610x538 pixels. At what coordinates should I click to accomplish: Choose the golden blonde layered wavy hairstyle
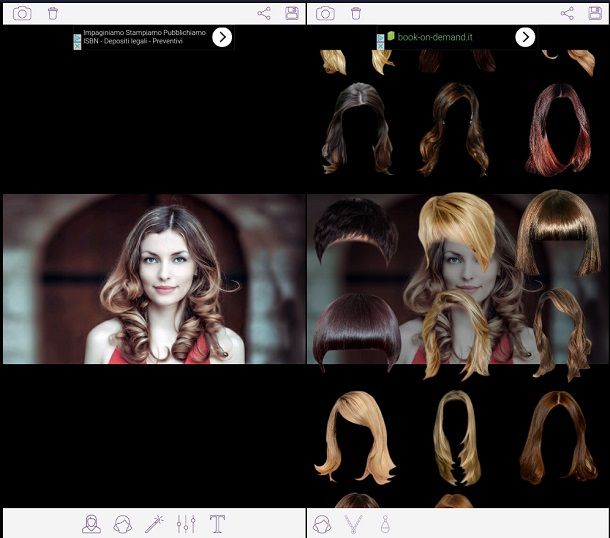tap(456, 335)
